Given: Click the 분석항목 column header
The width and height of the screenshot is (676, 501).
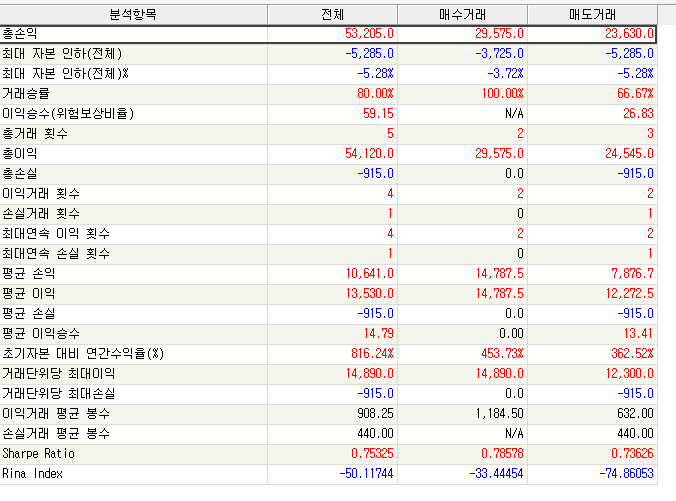Looking at the screenshot, I should [x=133, y=15].
